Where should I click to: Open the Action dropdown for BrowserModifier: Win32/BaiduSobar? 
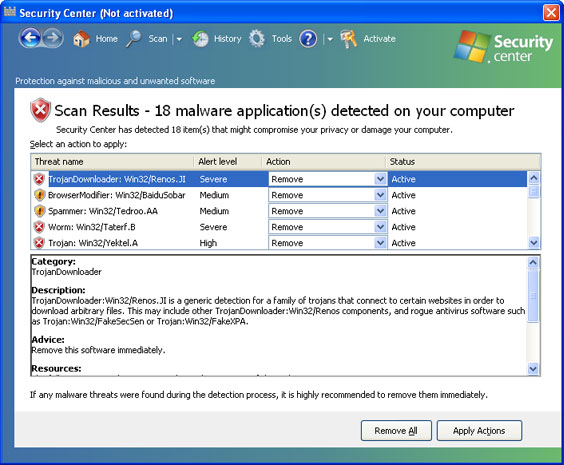pos(380,195)
